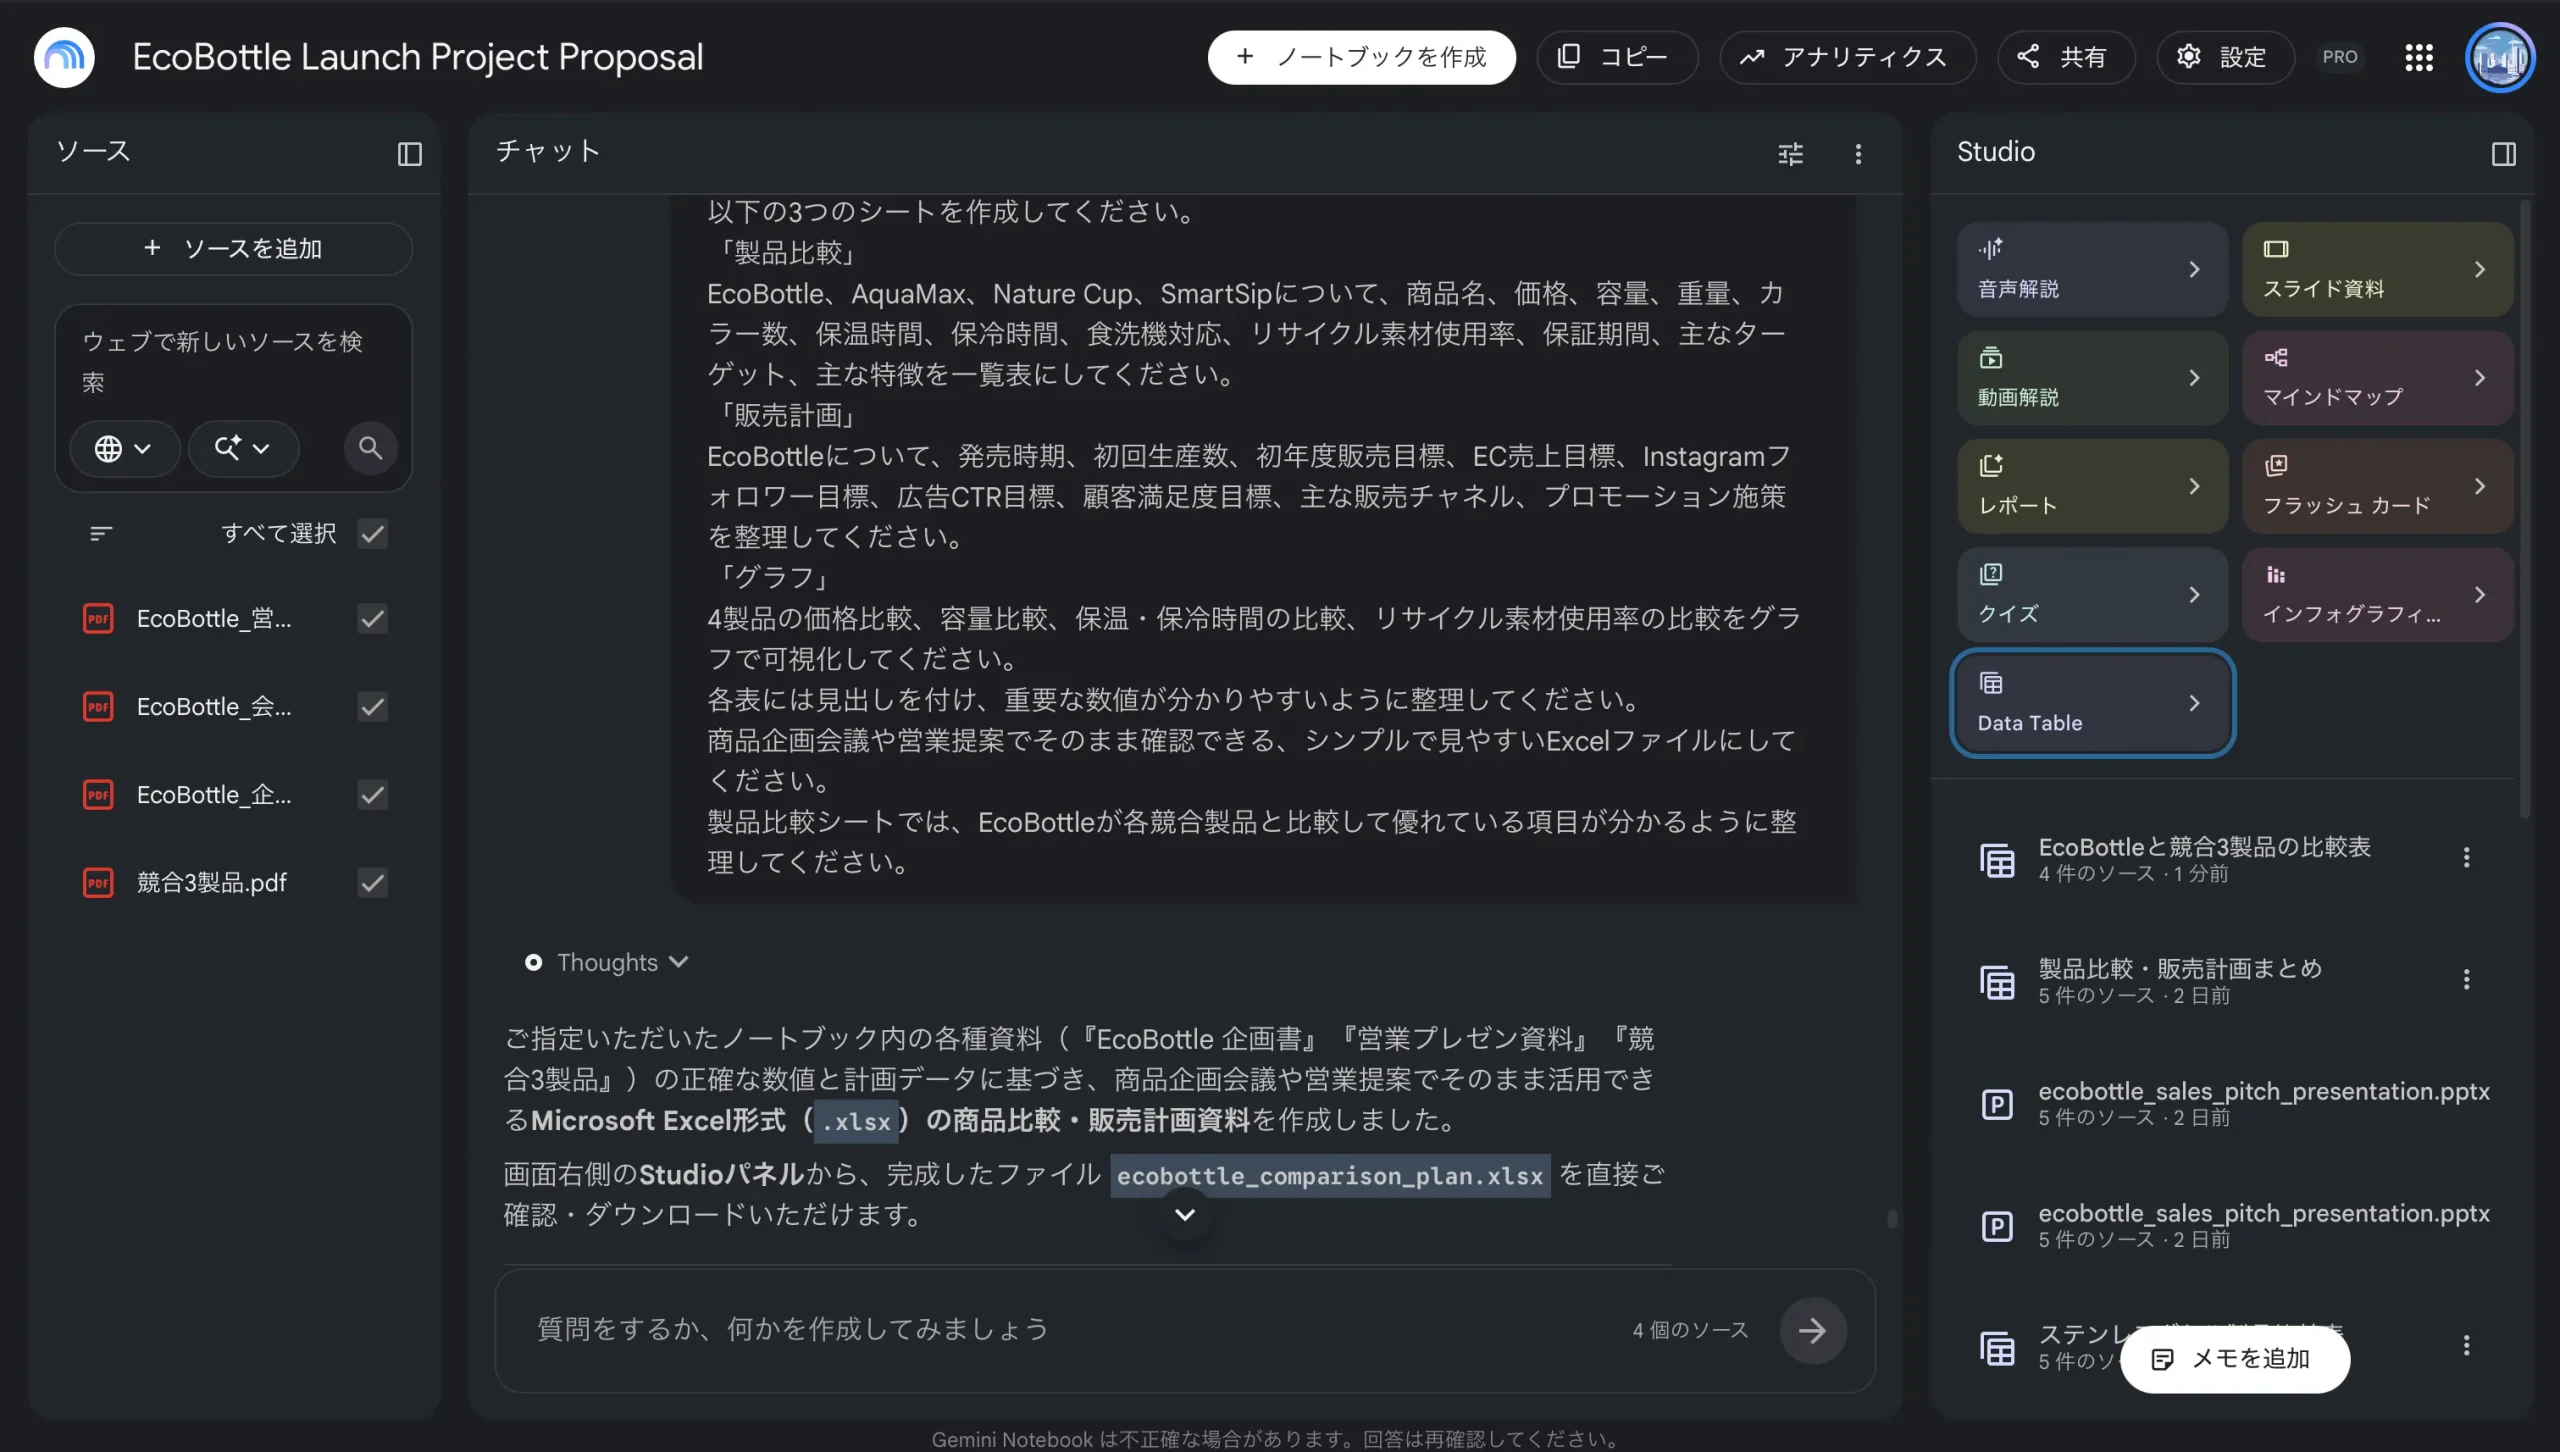Click ecobottle_comparison_plan.xlsx filename in chat

pos(1330,1175)
